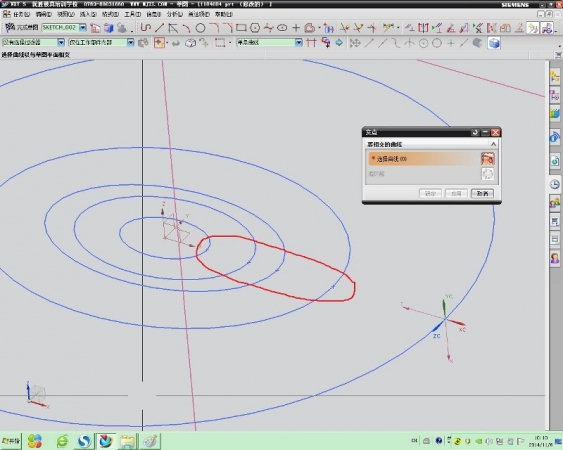Toggle the Create Inferred Constraints button
Viewport: 563px width, 450px height.
coord(532,28)
